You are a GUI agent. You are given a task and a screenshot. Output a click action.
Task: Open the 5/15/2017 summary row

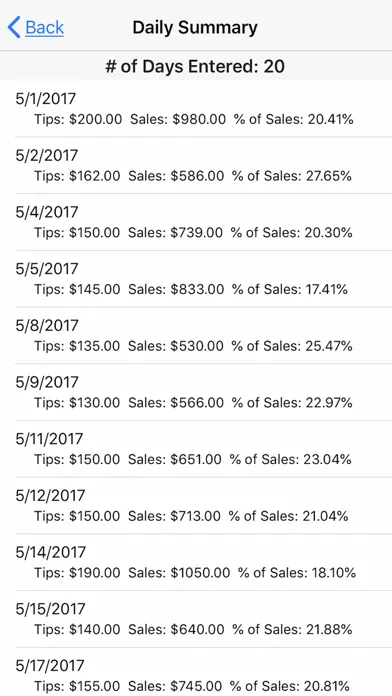tap(196, 619)
